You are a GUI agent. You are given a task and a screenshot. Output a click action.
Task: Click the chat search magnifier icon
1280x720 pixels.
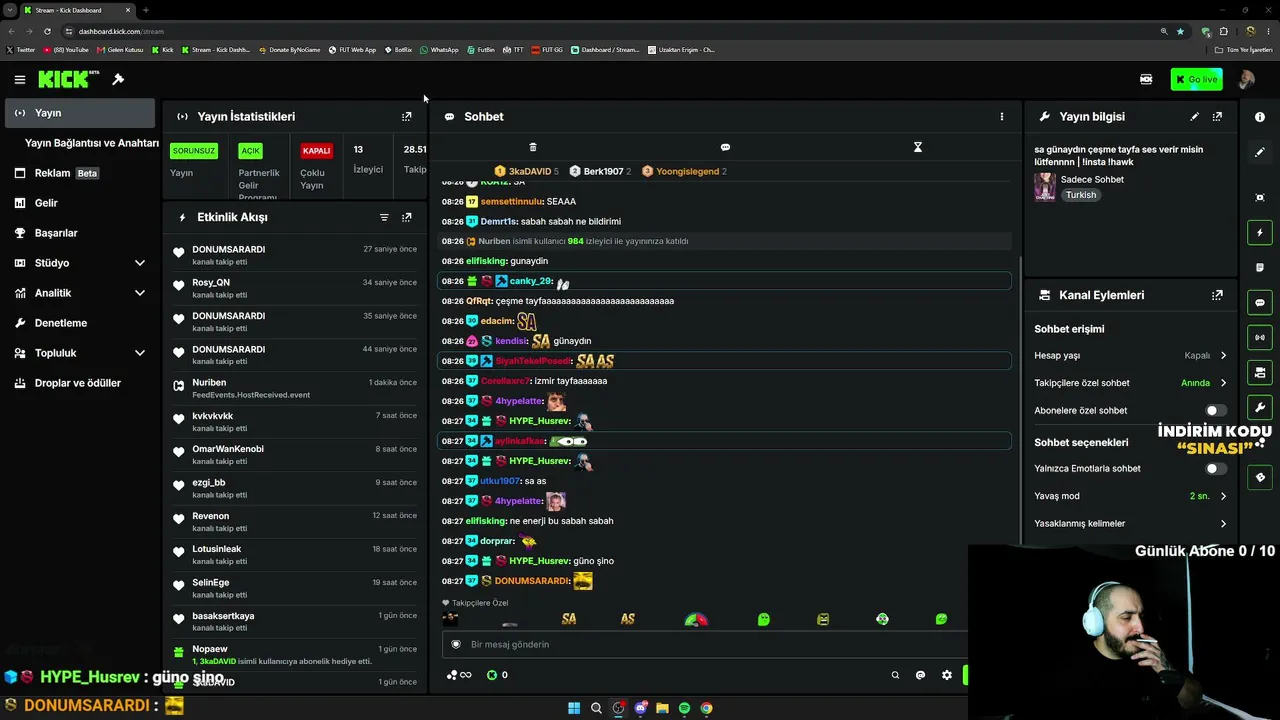895,675
